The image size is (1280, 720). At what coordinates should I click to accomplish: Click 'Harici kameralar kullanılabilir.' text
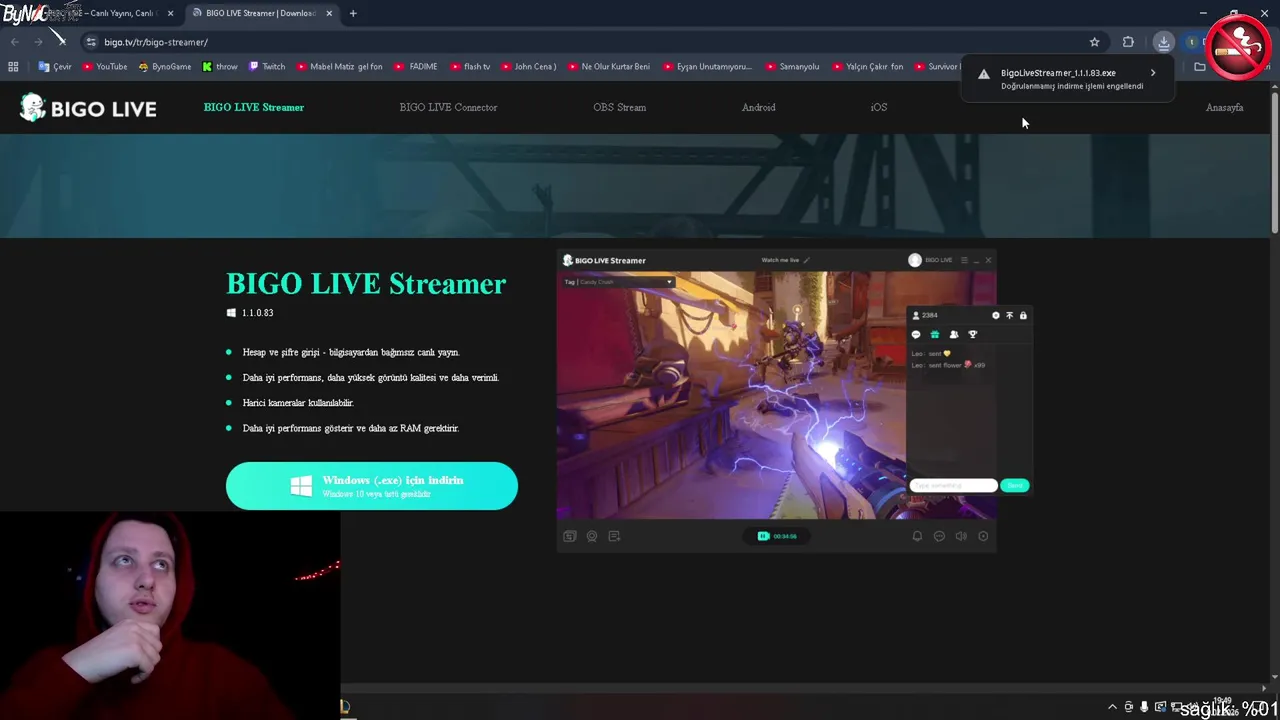[x=298, y=402]
